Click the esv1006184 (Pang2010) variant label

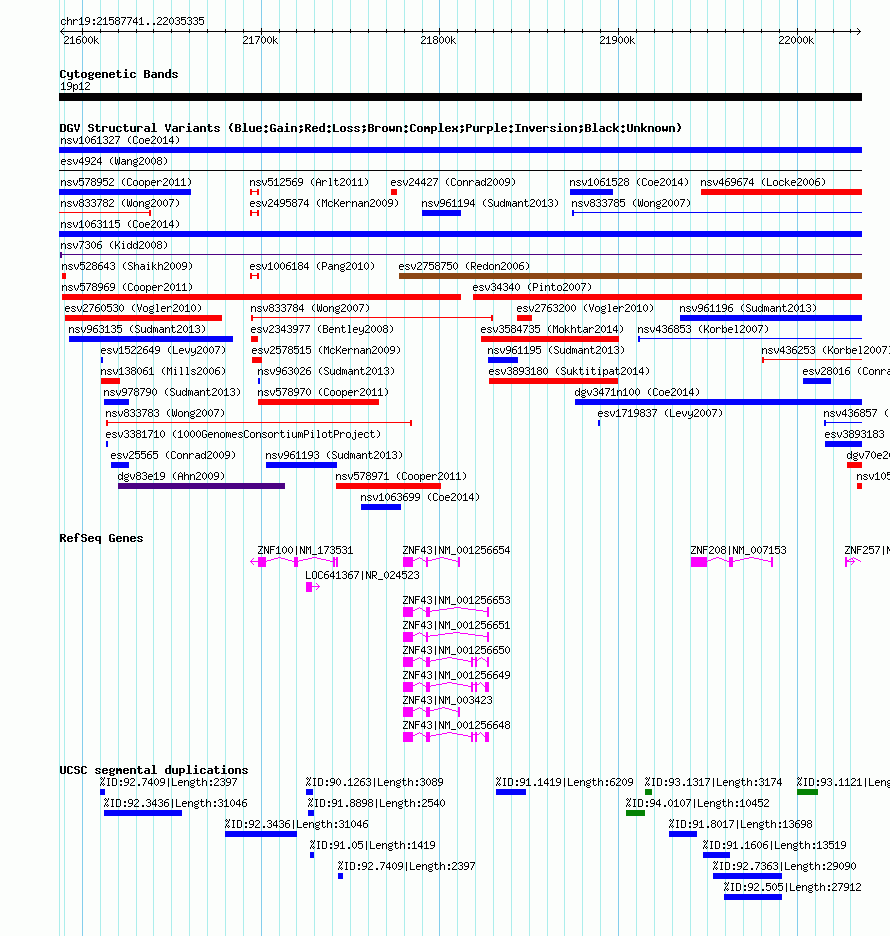coord(312,266)
